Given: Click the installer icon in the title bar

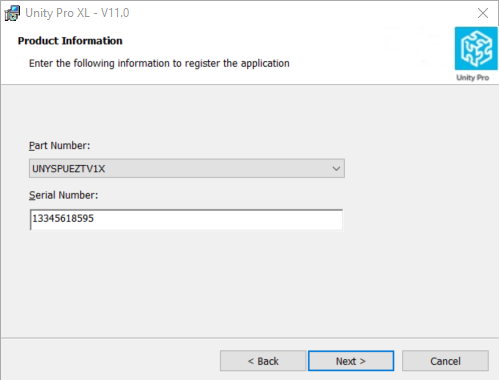Looking at the screenshot, I should tap(12, 13).
